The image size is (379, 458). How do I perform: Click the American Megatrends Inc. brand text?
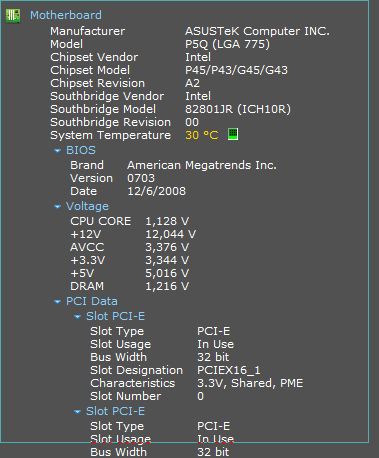click(x=202, y=165)
